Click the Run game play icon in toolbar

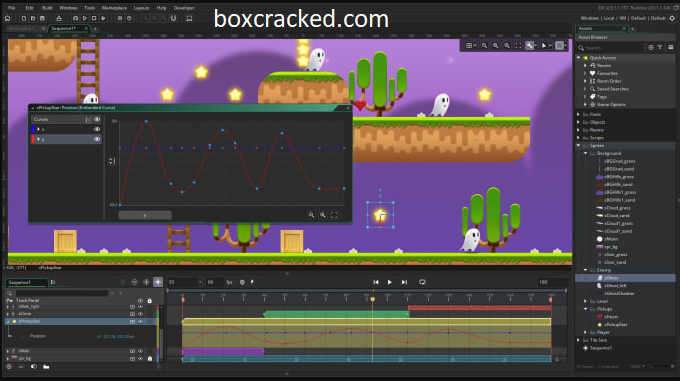point(85,18)
